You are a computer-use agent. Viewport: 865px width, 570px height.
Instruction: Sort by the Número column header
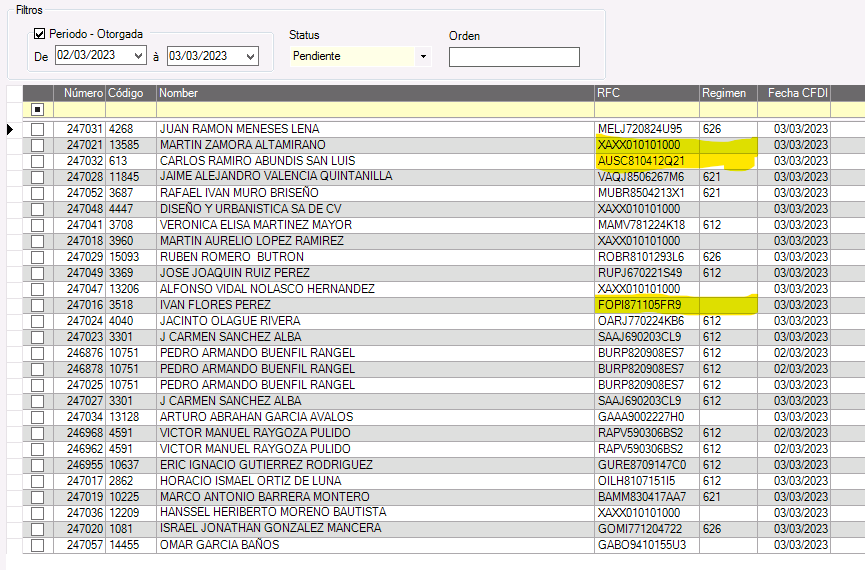(x=83, y=93)
